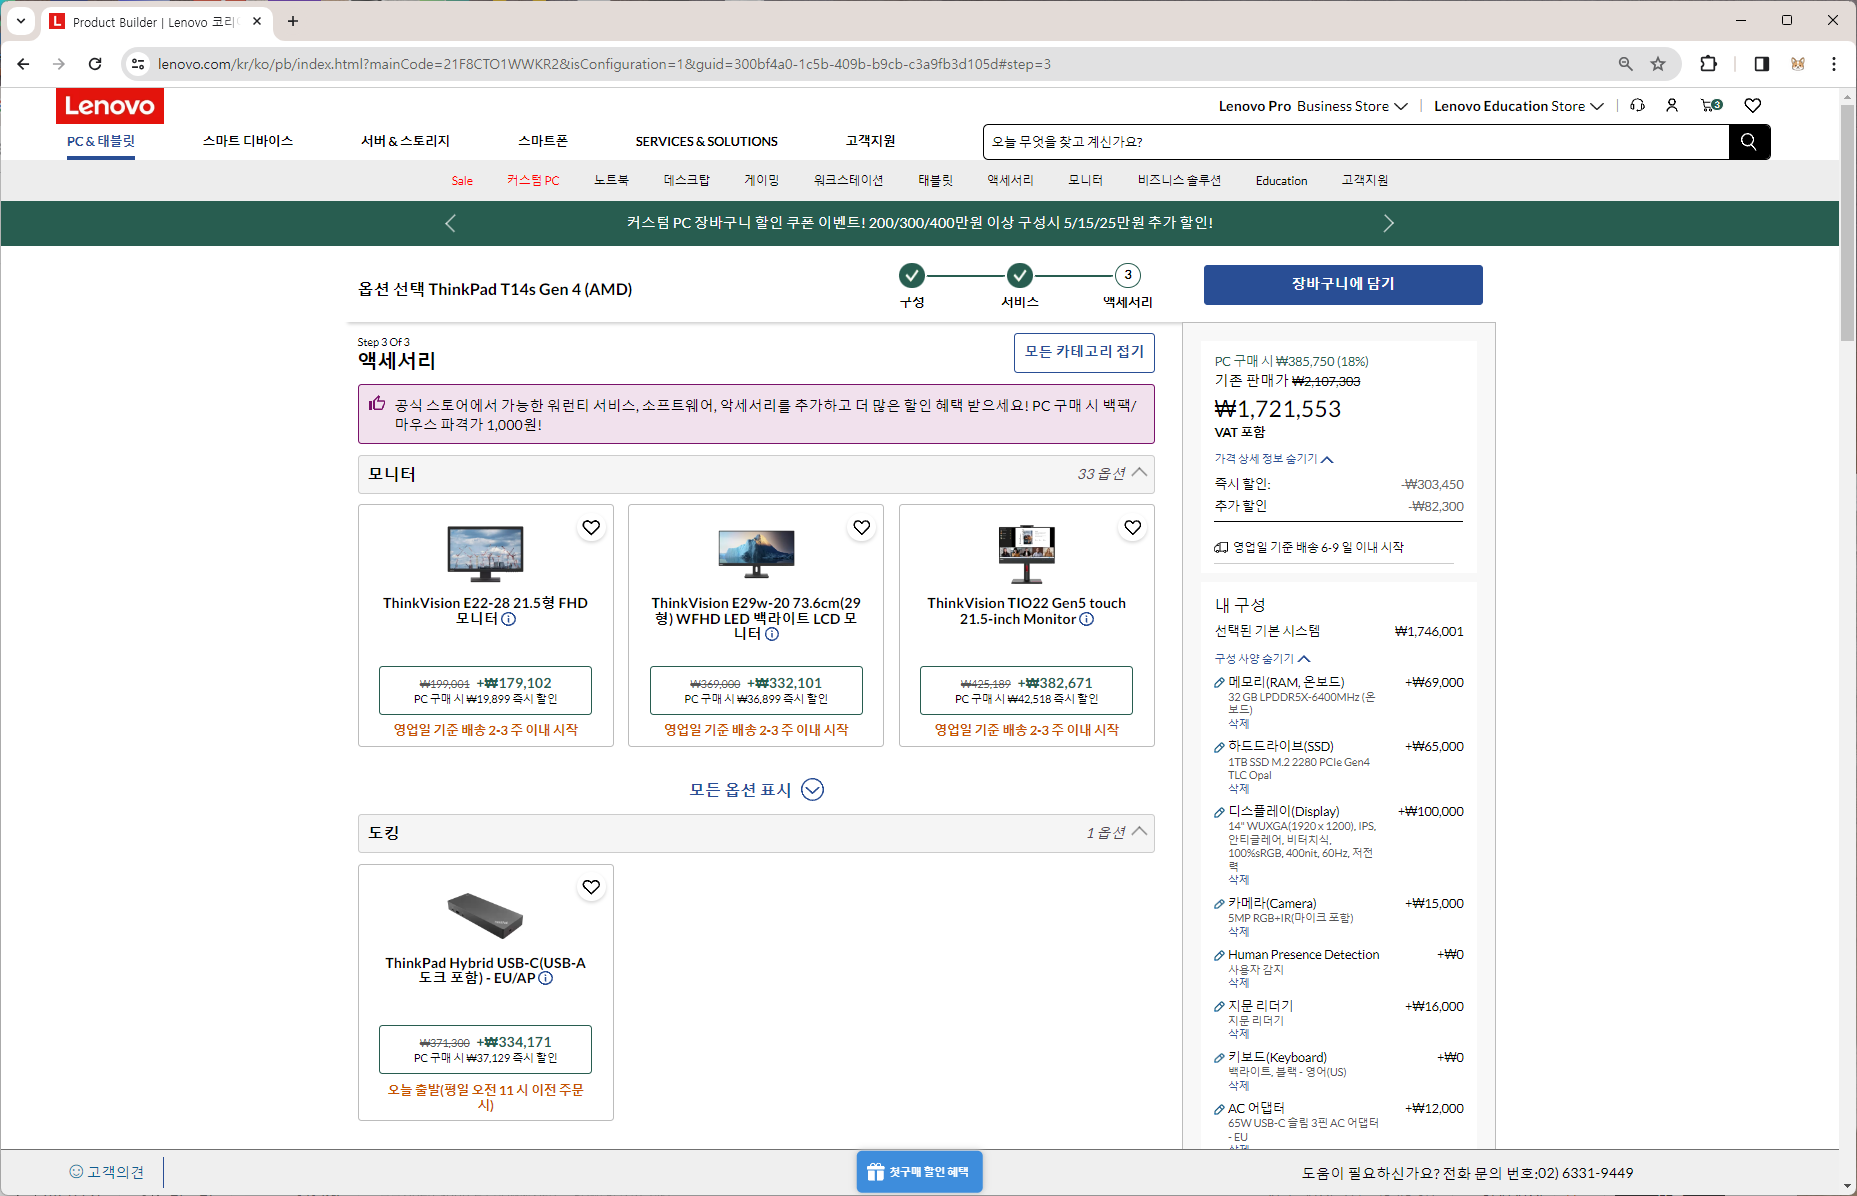This screenshot has height=1196, width=1857.
Task: Click the Lenovo logo
Action: click(110, 106)
